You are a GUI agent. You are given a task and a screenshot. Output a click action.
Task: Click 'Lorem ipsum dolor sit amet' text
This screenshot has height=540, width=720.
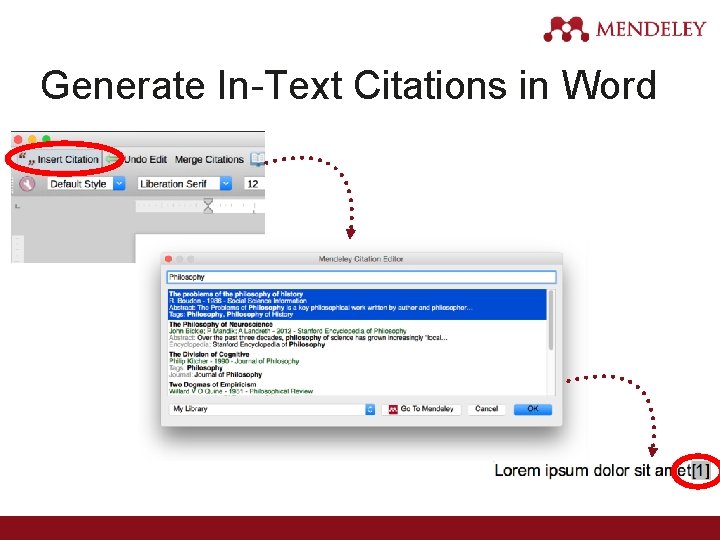pos(592,471)
